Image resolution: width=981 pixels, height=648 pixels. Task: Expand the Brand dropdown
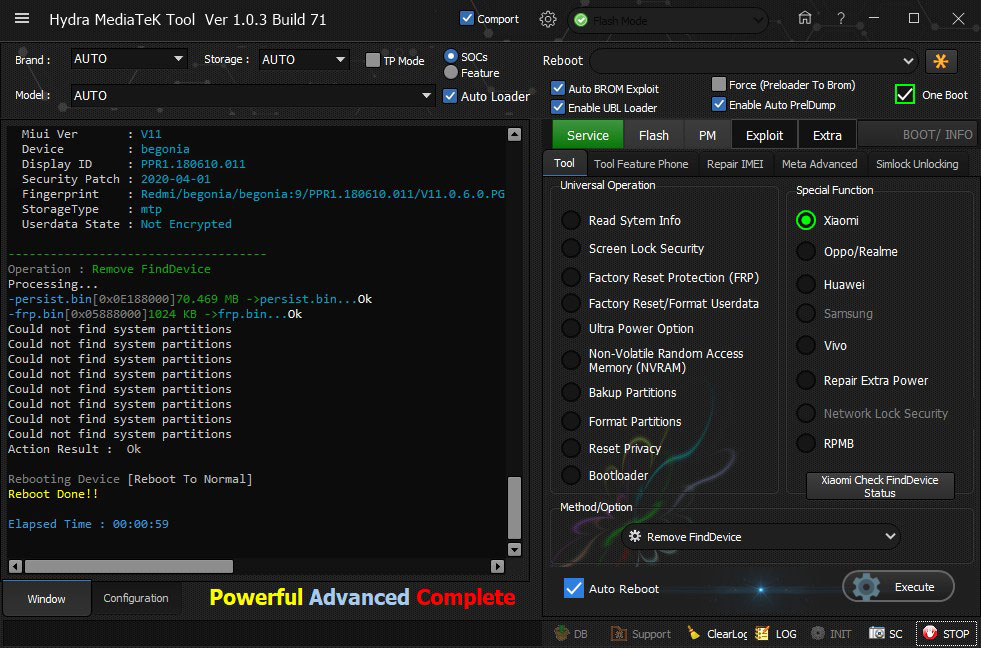click(x=128, y=59)
